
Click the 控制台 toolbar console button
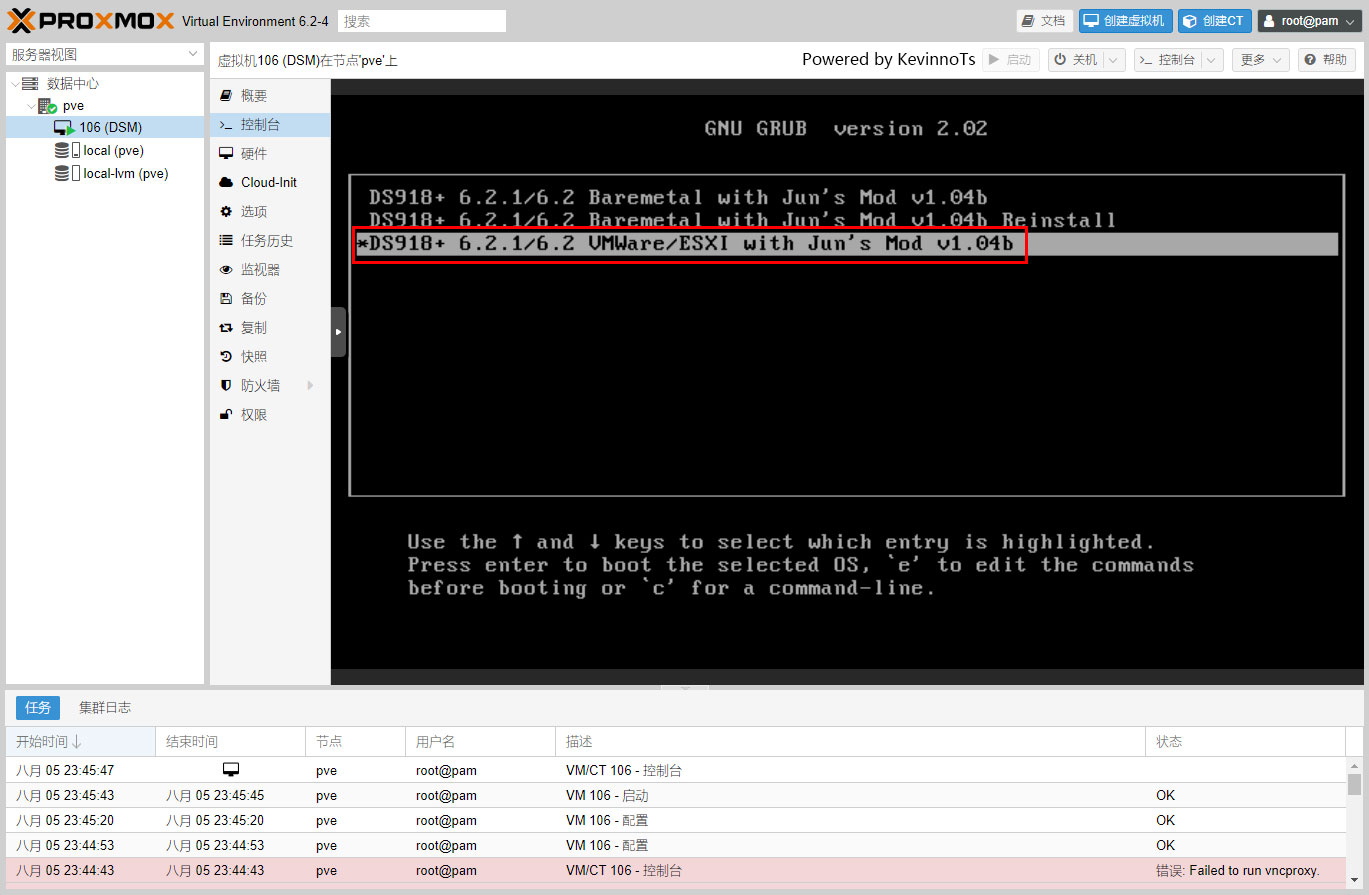1167,60
